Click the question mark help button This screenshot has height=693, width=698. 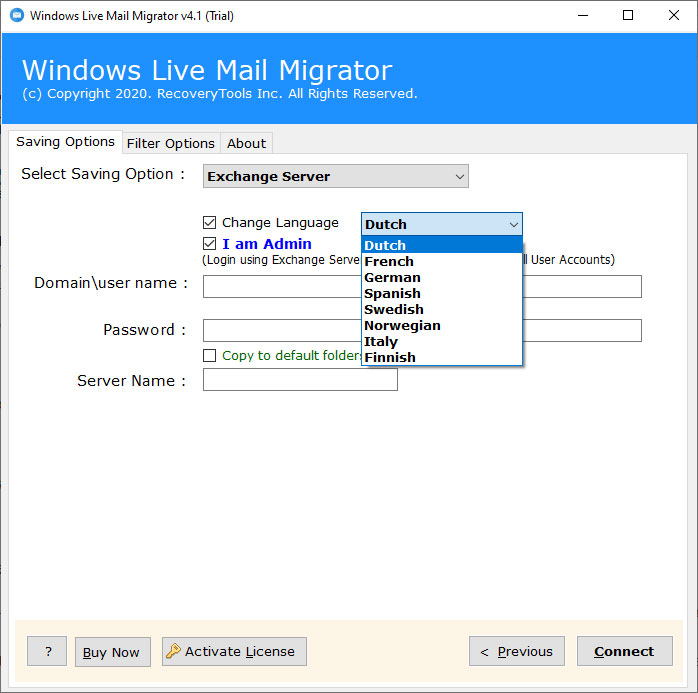click(47, 652)
